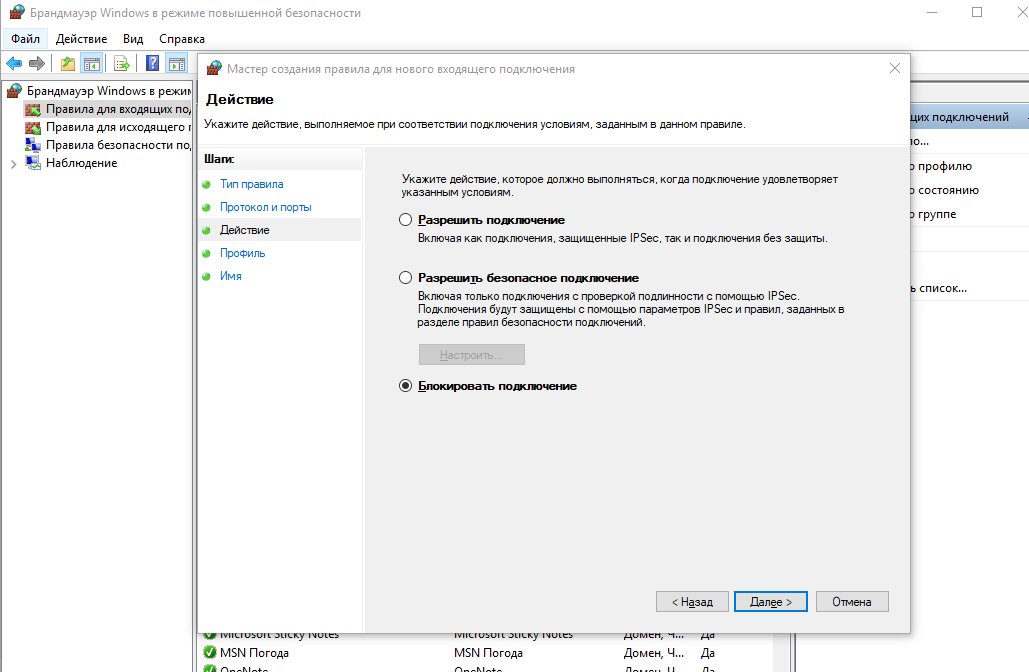Click green check icon next to MSN Погода

coord(210,652)
